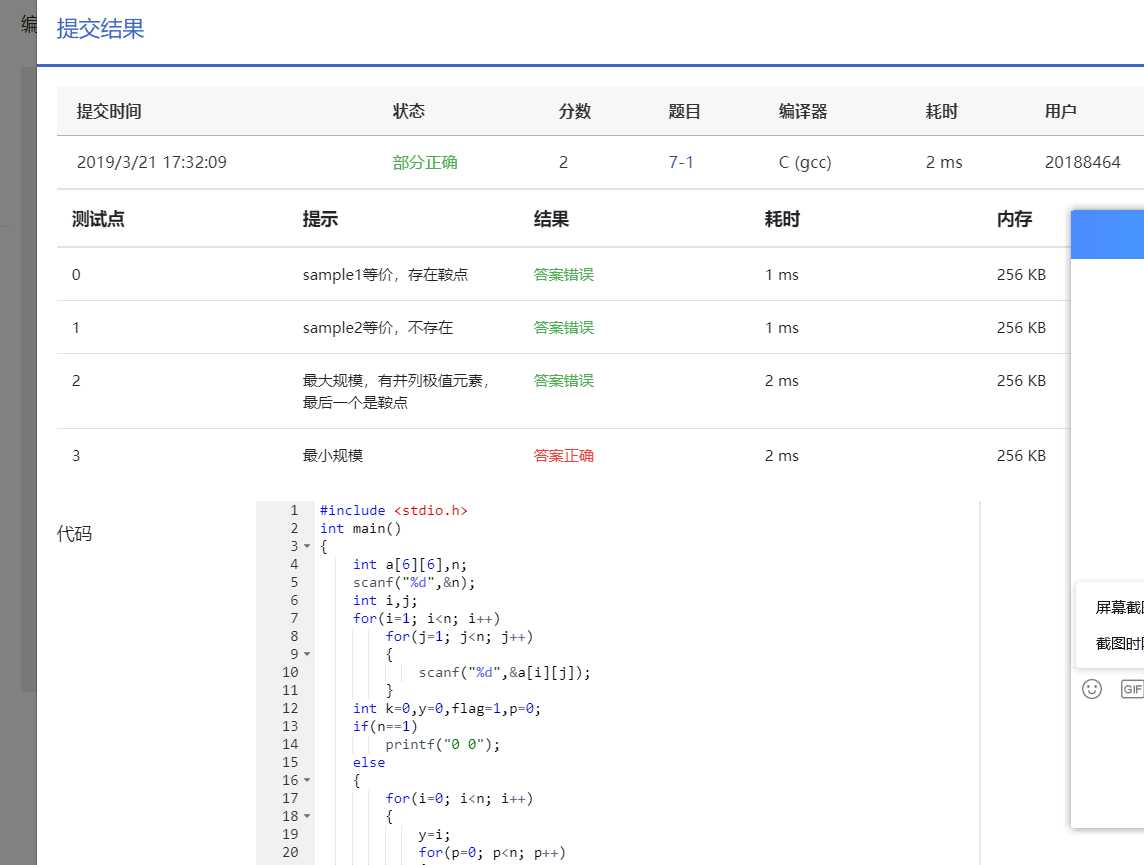Click the 屏幕截 text in side panel
Screen dimensions: 1144x865
pos(1119,608)
